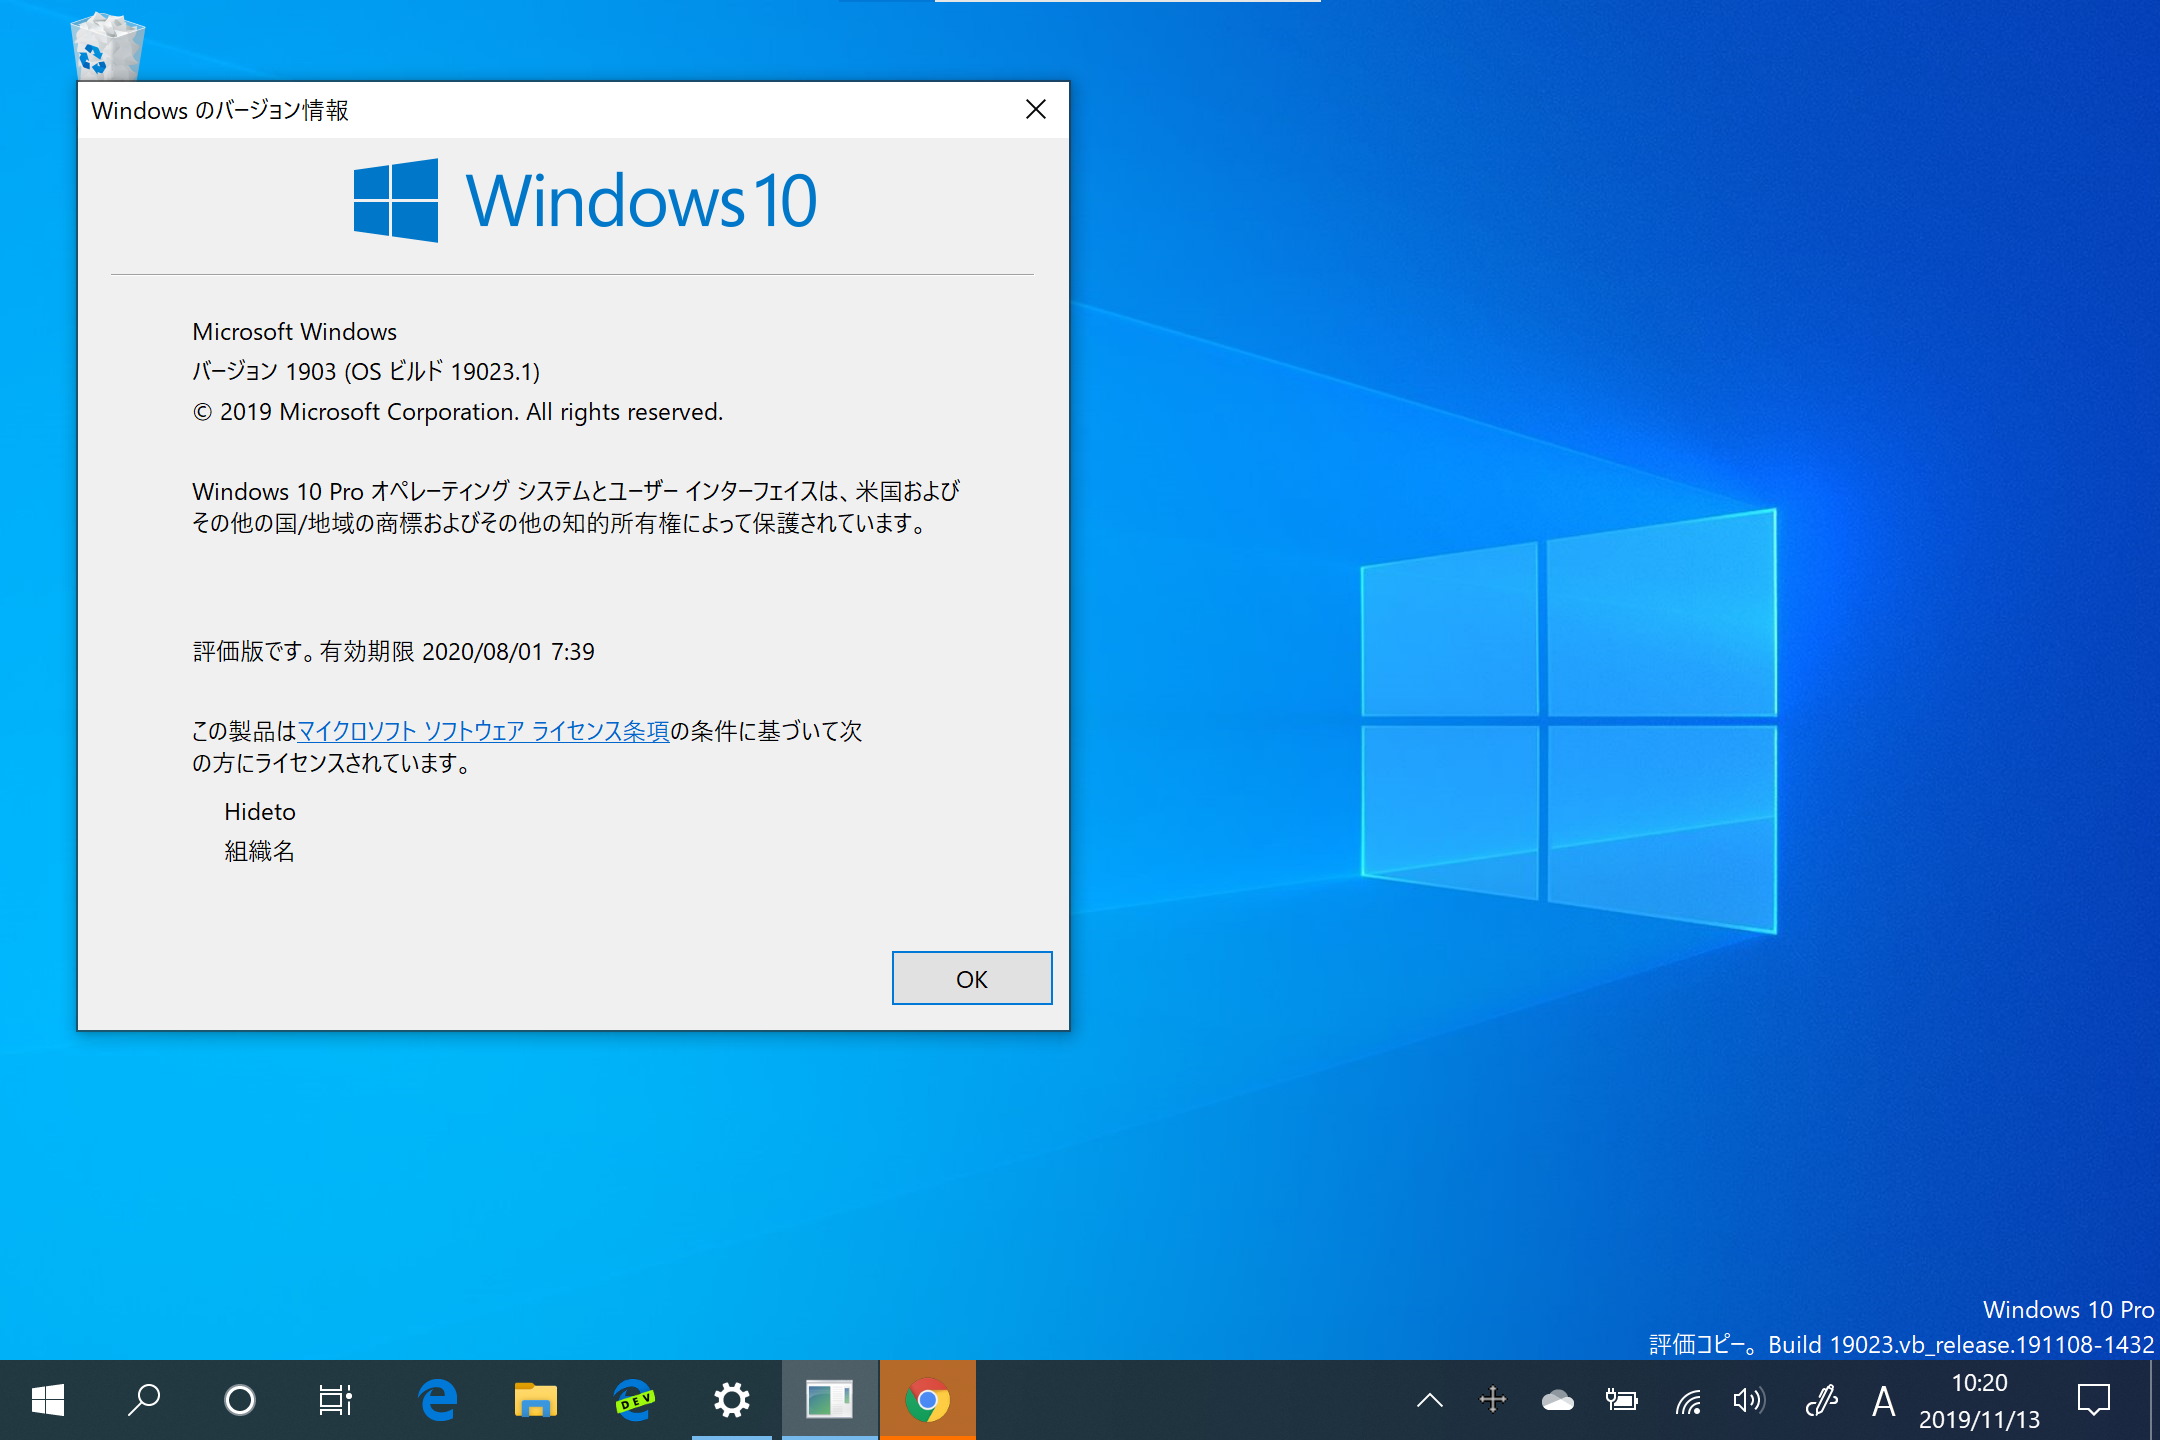
Task: Open OneDrive status from the system tray
Action: point(1558,1400)
